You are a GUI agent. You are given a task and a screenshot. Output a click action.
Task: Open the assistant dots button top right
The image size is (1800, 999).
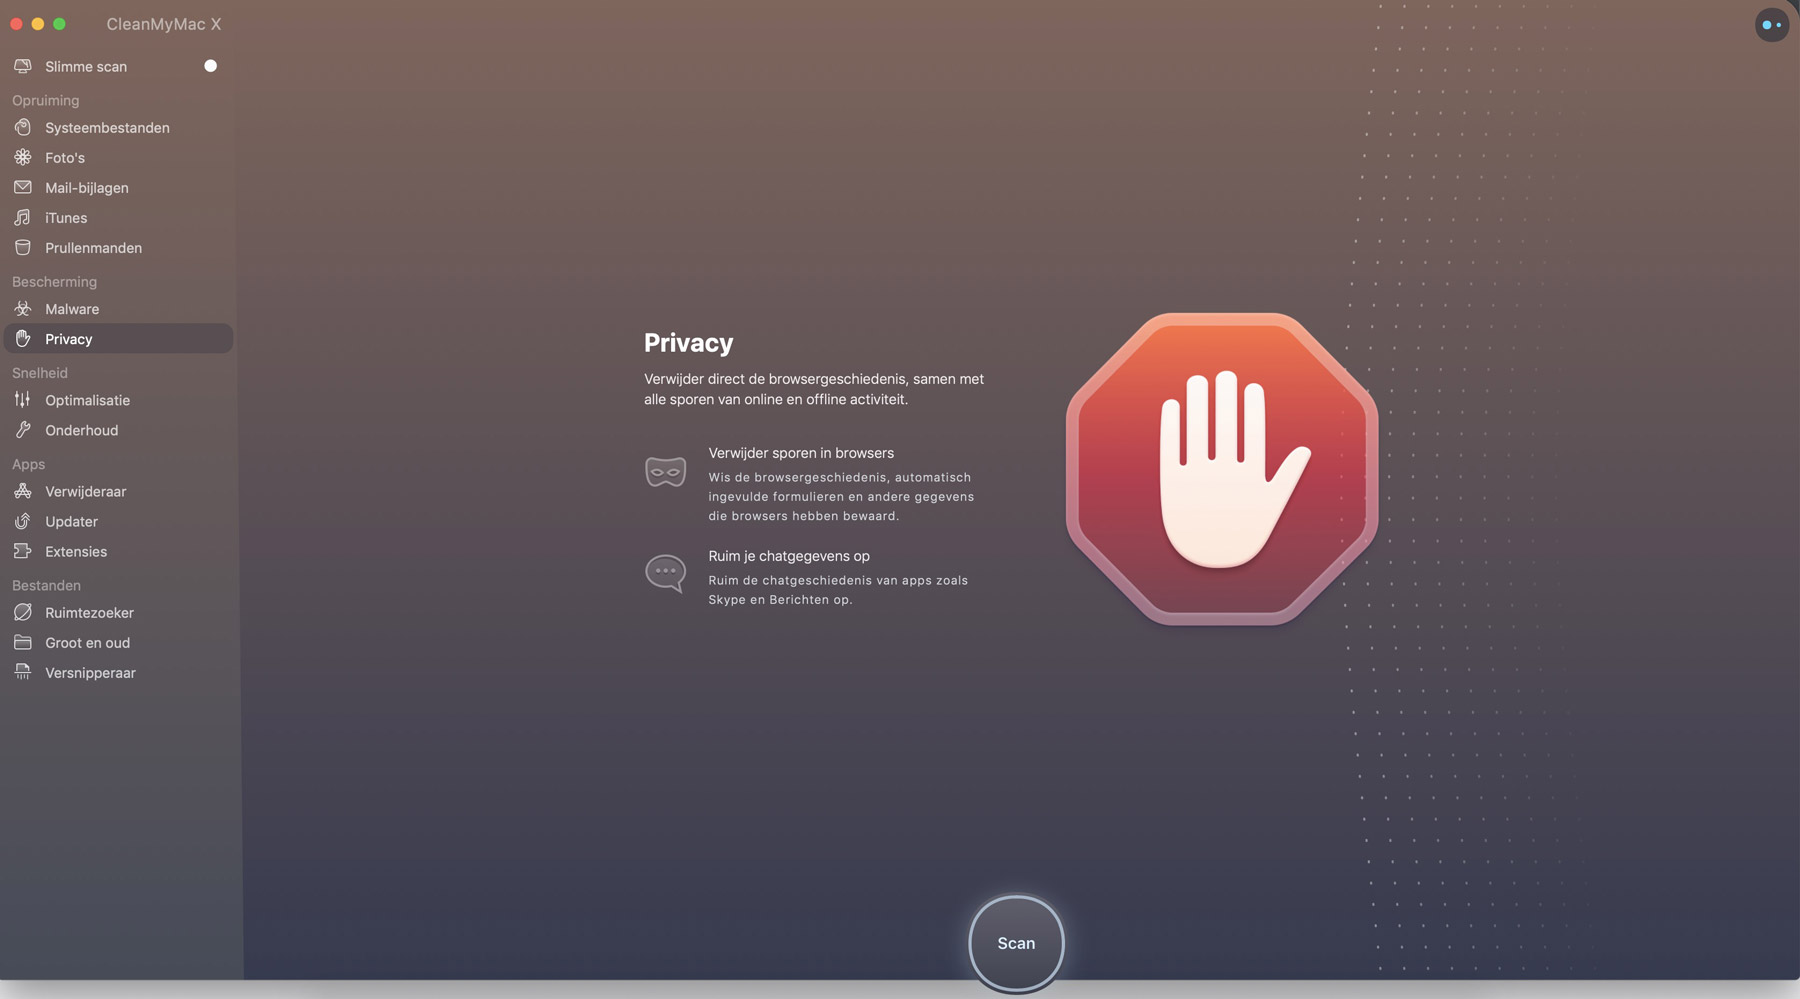click(x=1771, y=25)
